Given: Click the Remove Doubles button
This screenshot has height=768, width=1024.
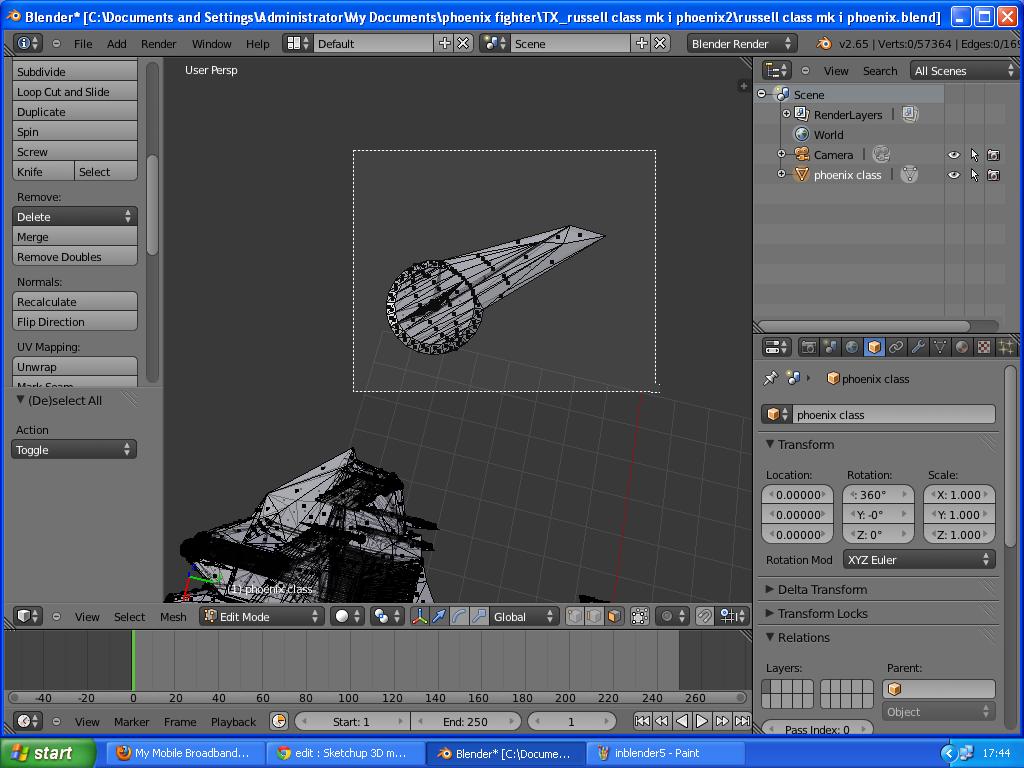Looking at the screenshot, I should click(x=74, y=256).
